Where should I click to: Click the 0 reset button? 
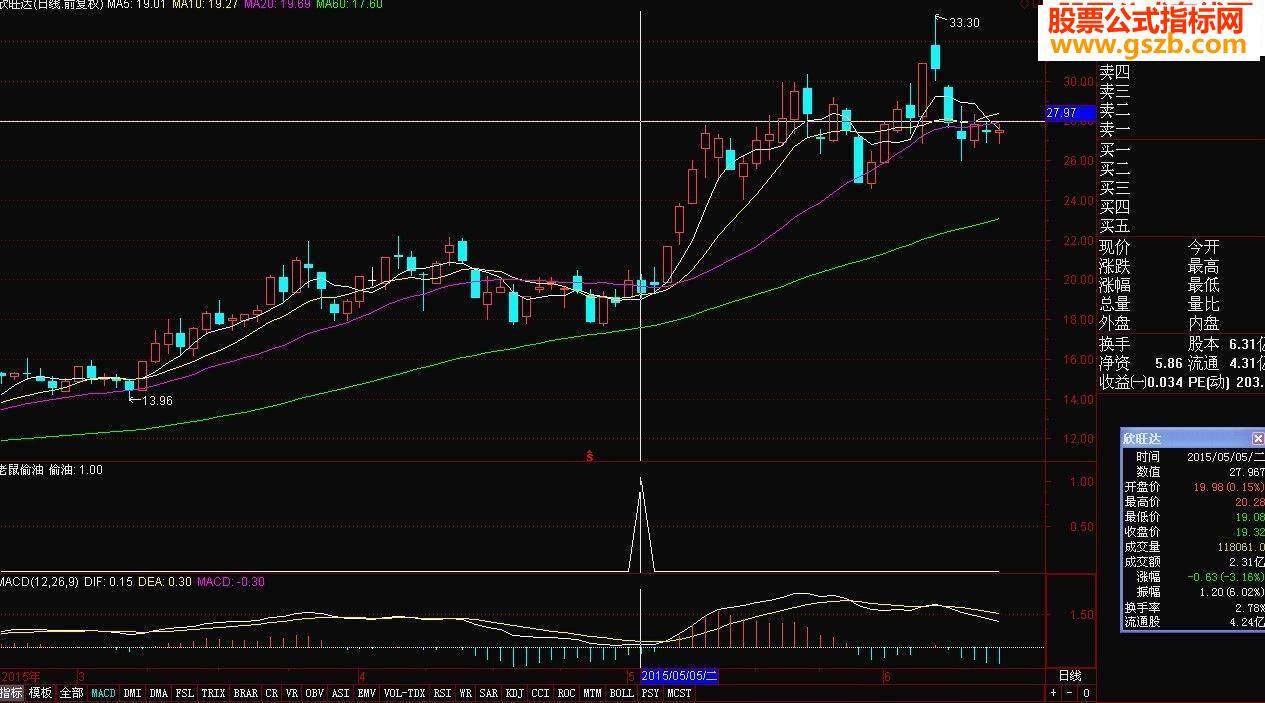click(x=1087, y=693)
